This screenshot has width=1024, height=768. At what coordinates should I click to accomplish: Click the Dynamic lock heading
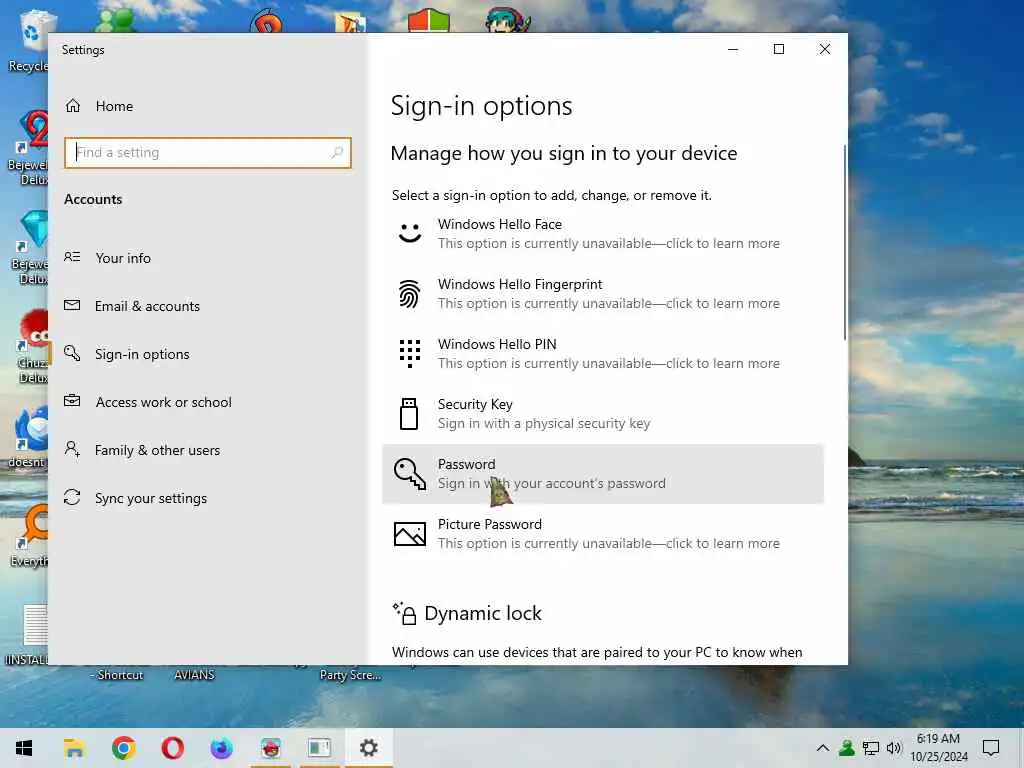[x=483, y=613]
